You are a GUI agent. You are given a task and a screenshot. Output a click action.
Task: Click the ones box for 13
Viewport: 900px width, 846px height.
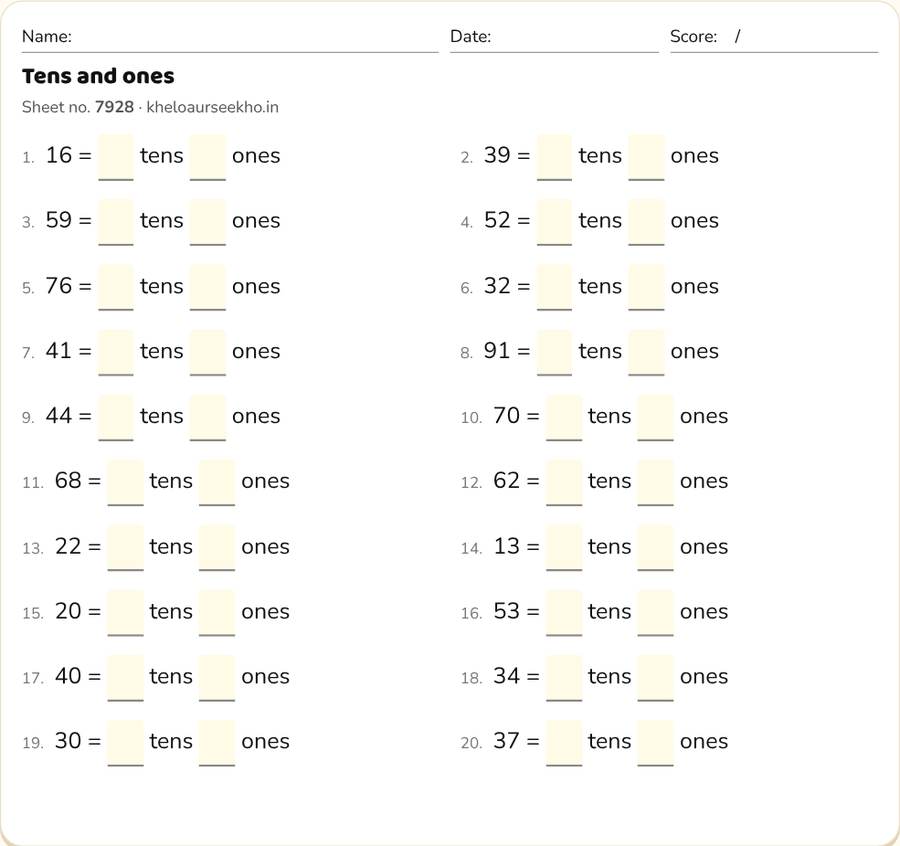tap(655, 548)
